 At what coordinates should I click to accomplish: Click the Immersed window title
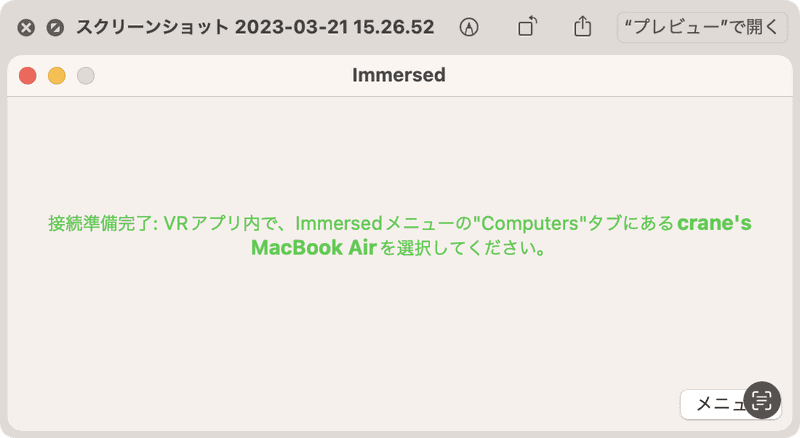point(399,76)
